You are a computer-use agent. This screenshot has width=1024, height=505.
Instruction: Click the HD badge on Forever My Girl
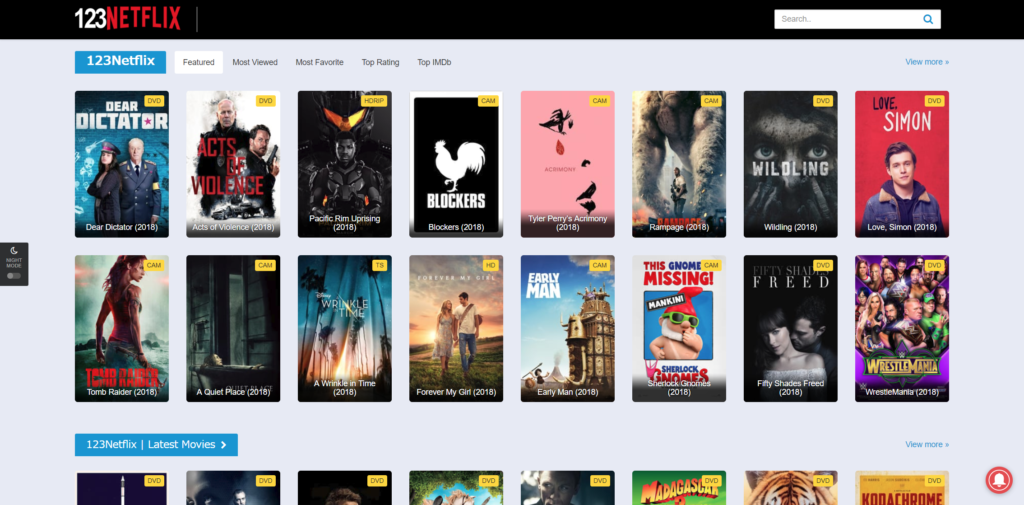490,265
